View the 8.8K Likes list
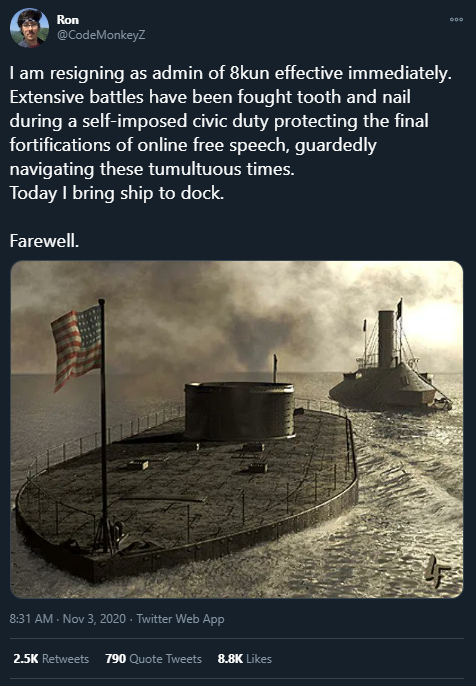 [245, 658]
